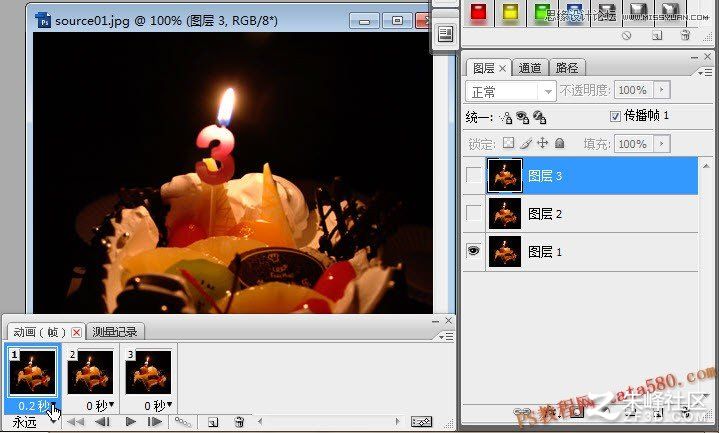Toggle lock position move icon

(x=542, y=143)
